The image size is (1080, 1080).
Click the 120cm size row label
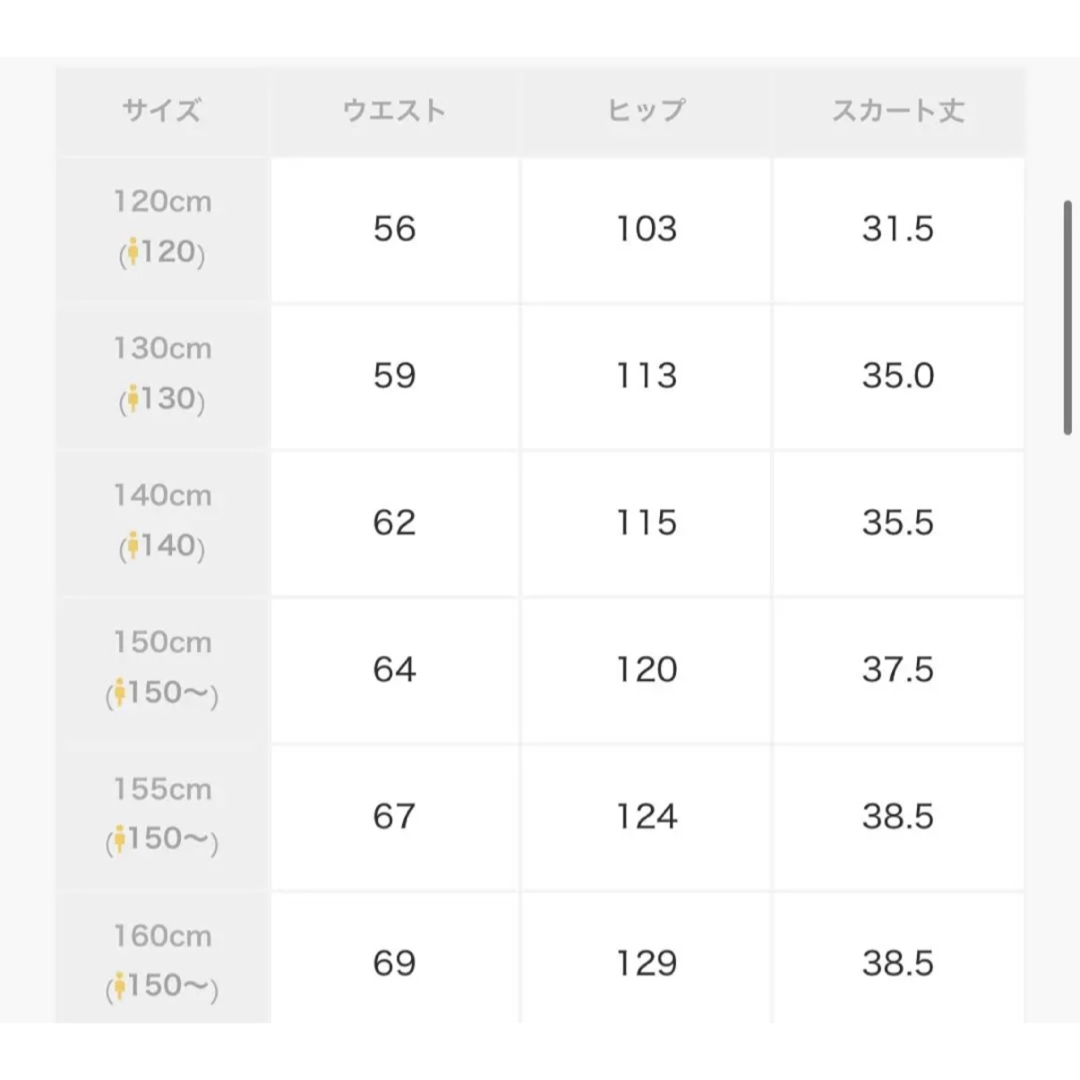[163, 229]
